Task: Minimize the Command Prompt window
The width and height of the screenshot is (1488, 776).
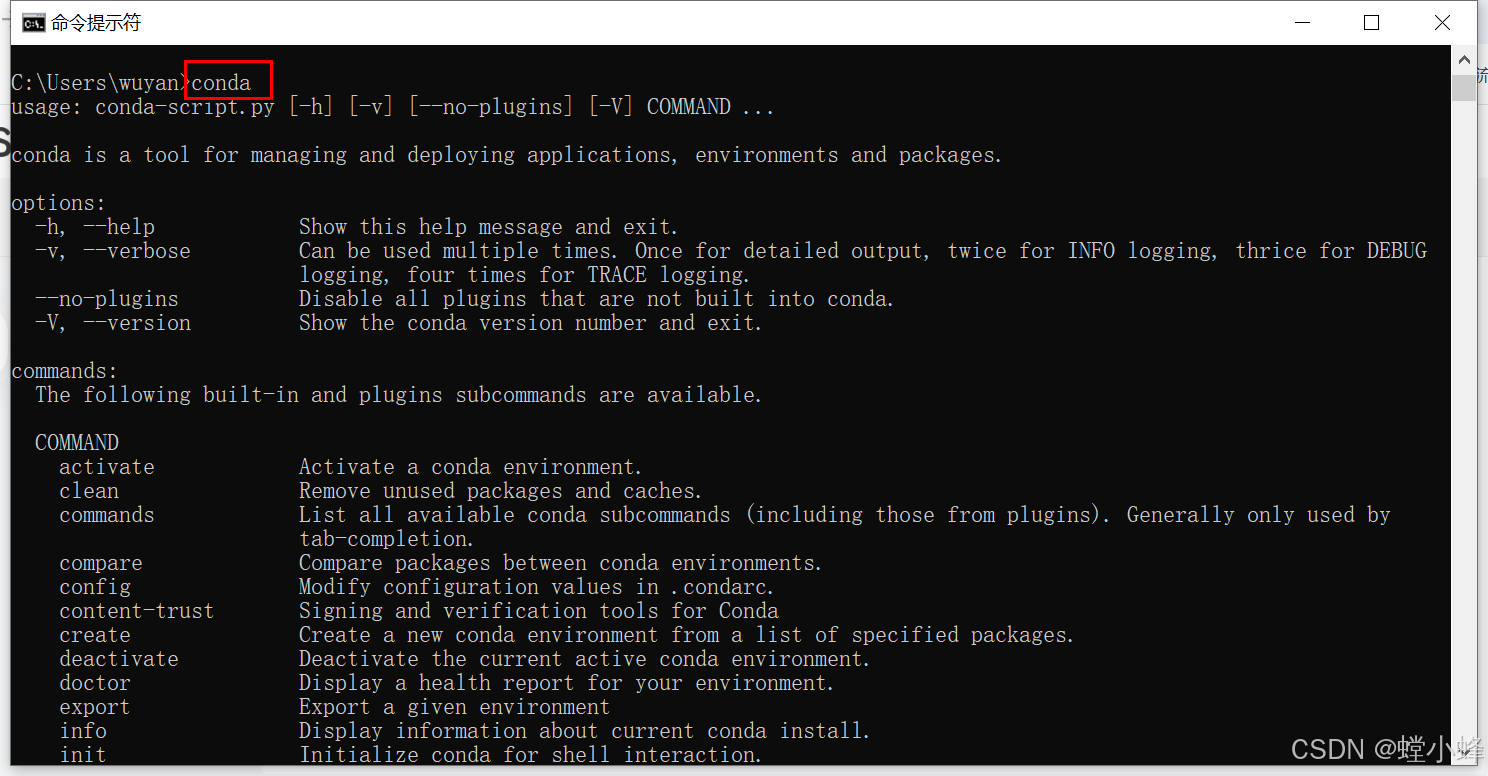Action: click(x=1302, y=22)
